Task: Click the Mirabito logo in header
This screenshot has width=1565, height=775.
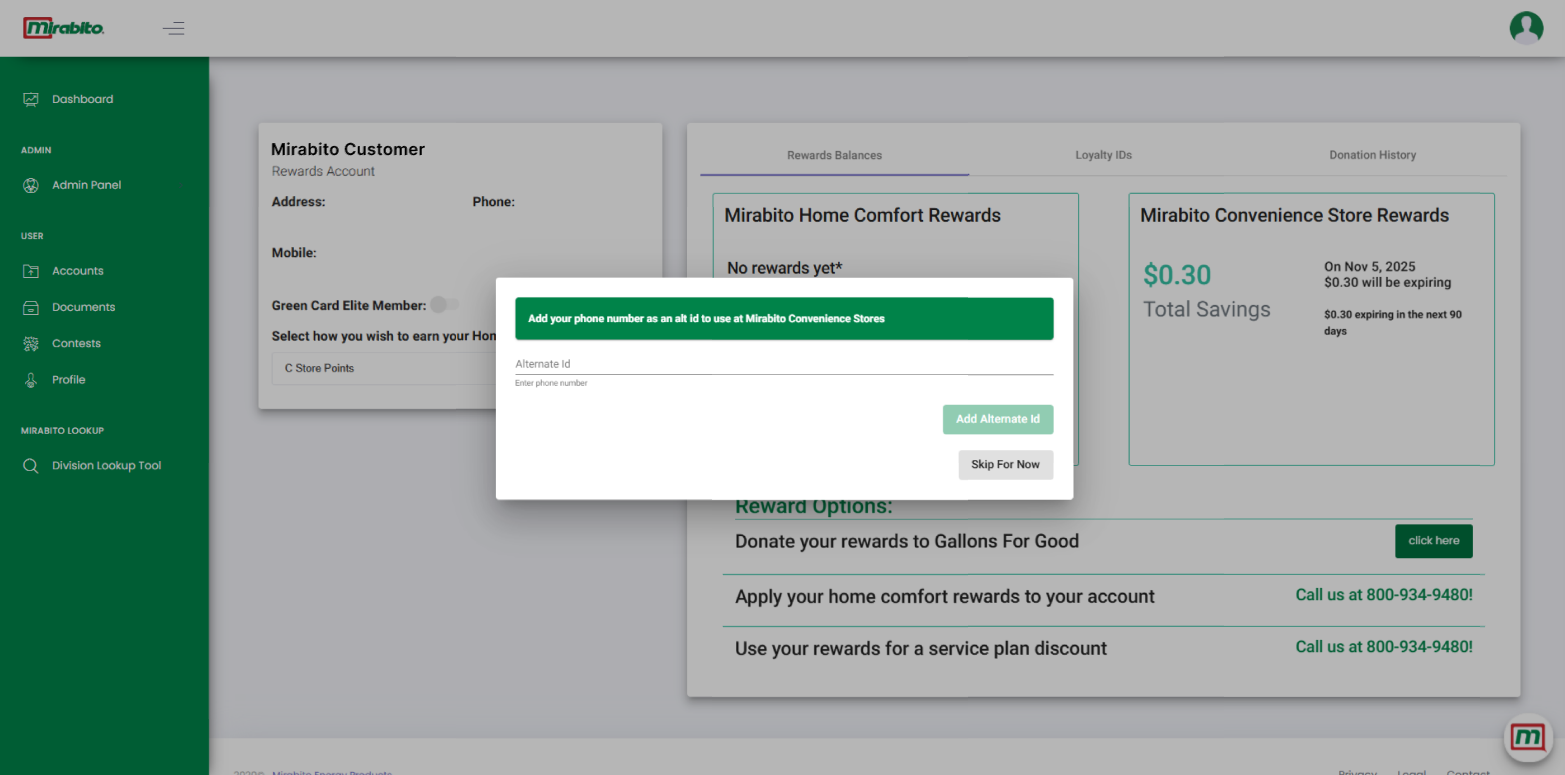Action: coord(64,28)
